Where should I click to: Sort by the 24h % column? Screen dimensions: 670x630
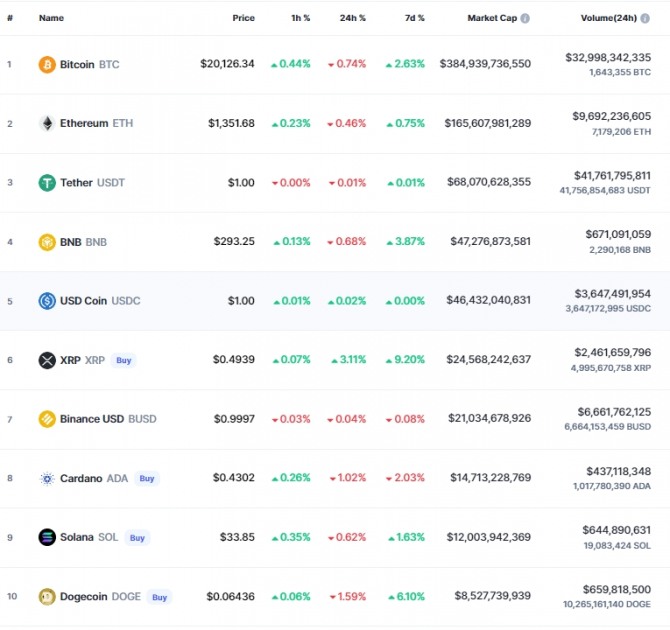353,18
